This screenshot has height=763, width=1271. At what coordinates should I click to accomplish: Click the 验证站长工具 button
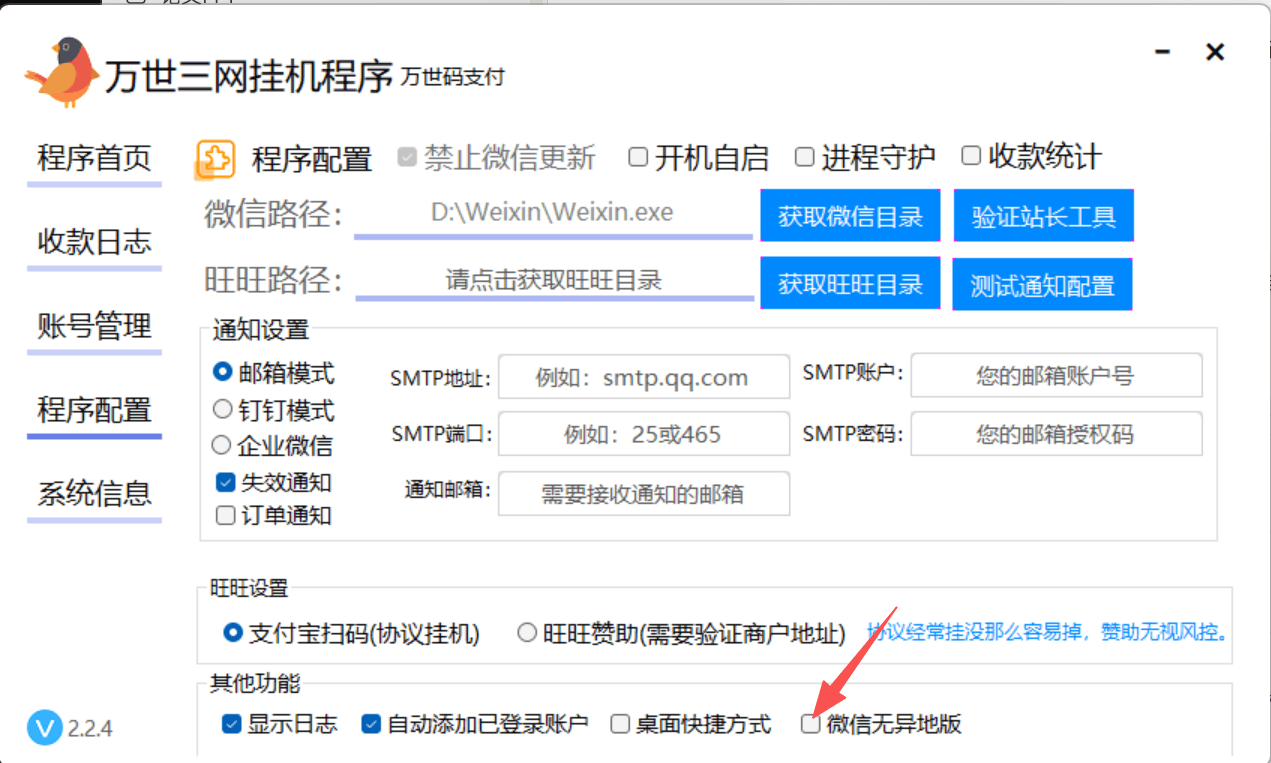click(x=1043, y=216)
